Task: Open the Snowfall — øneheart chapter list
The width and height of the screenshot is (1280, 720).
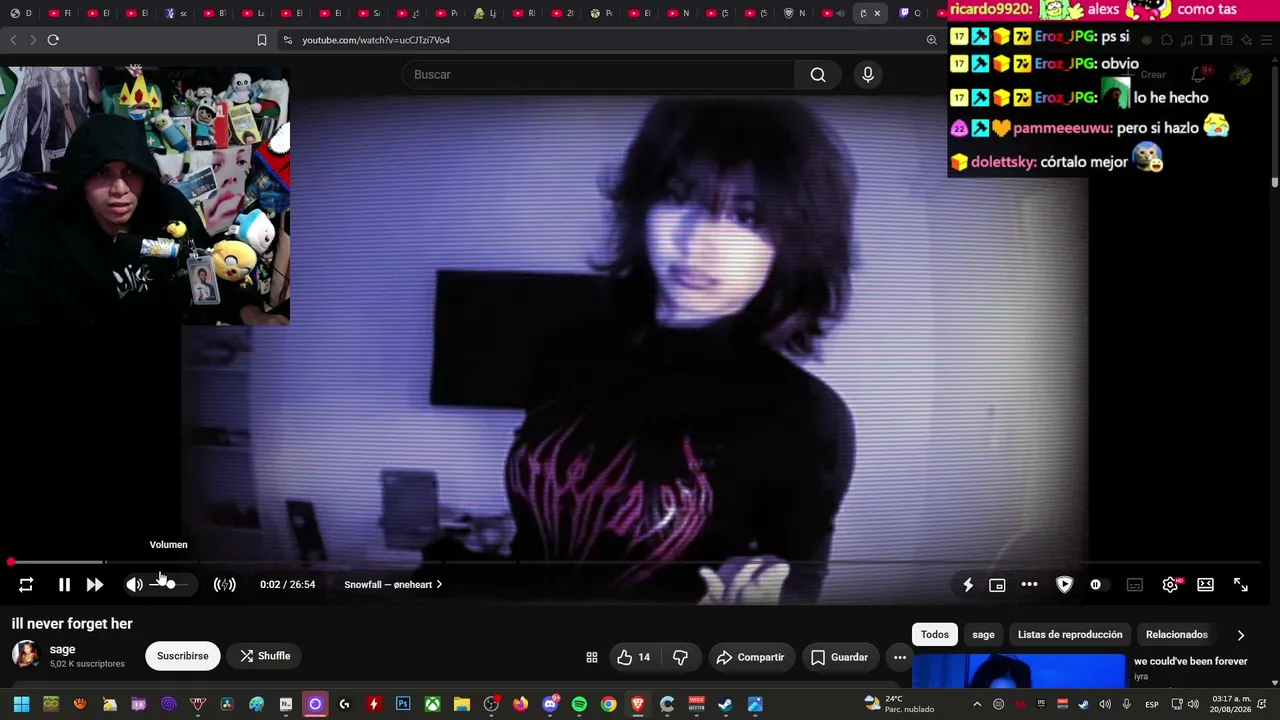Action: 393,585
